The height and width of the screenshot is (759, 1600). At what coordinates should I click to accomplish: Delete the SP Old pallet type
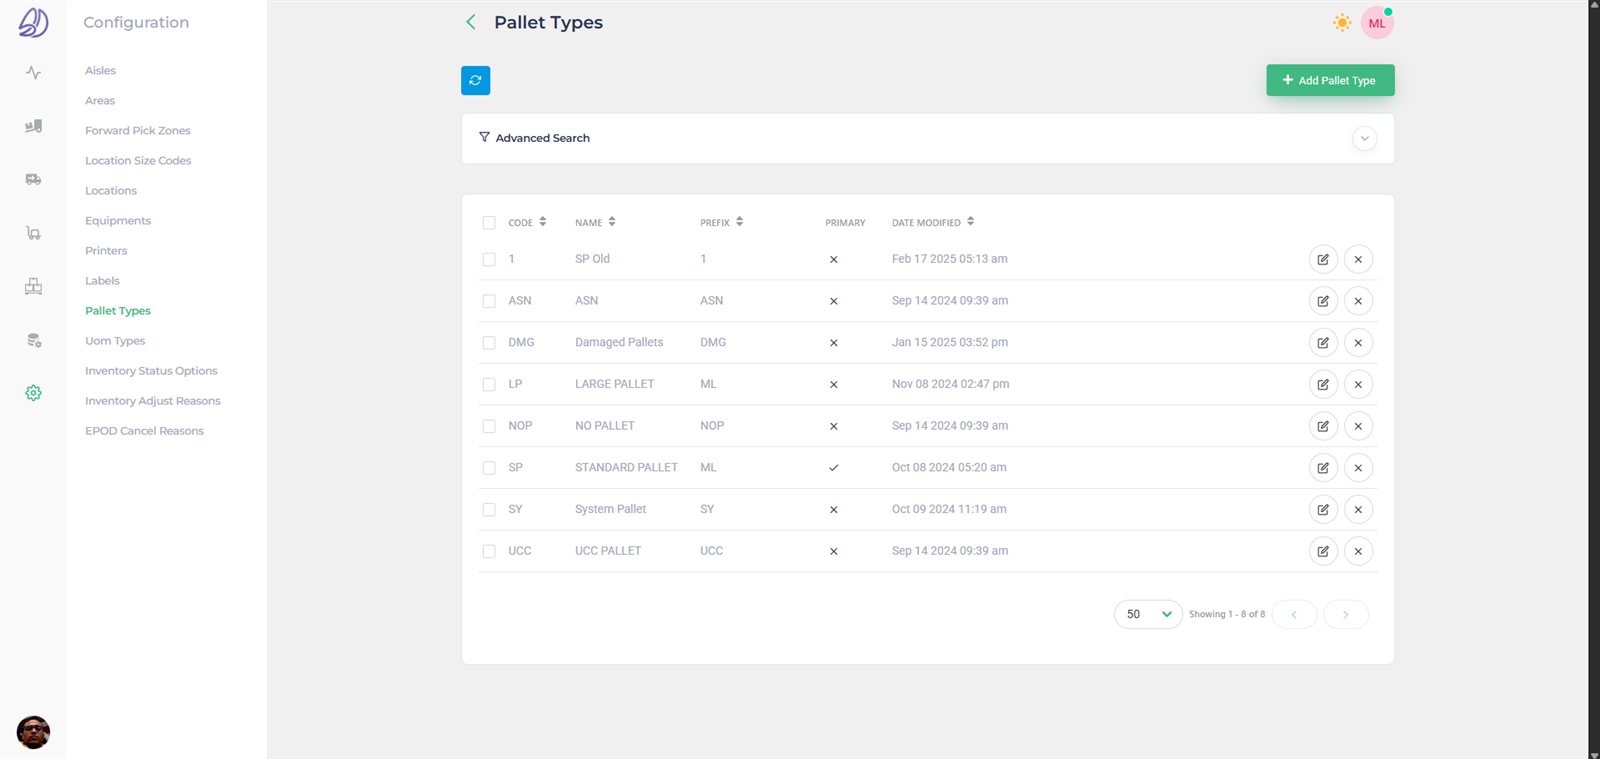tap(1358, 259)
